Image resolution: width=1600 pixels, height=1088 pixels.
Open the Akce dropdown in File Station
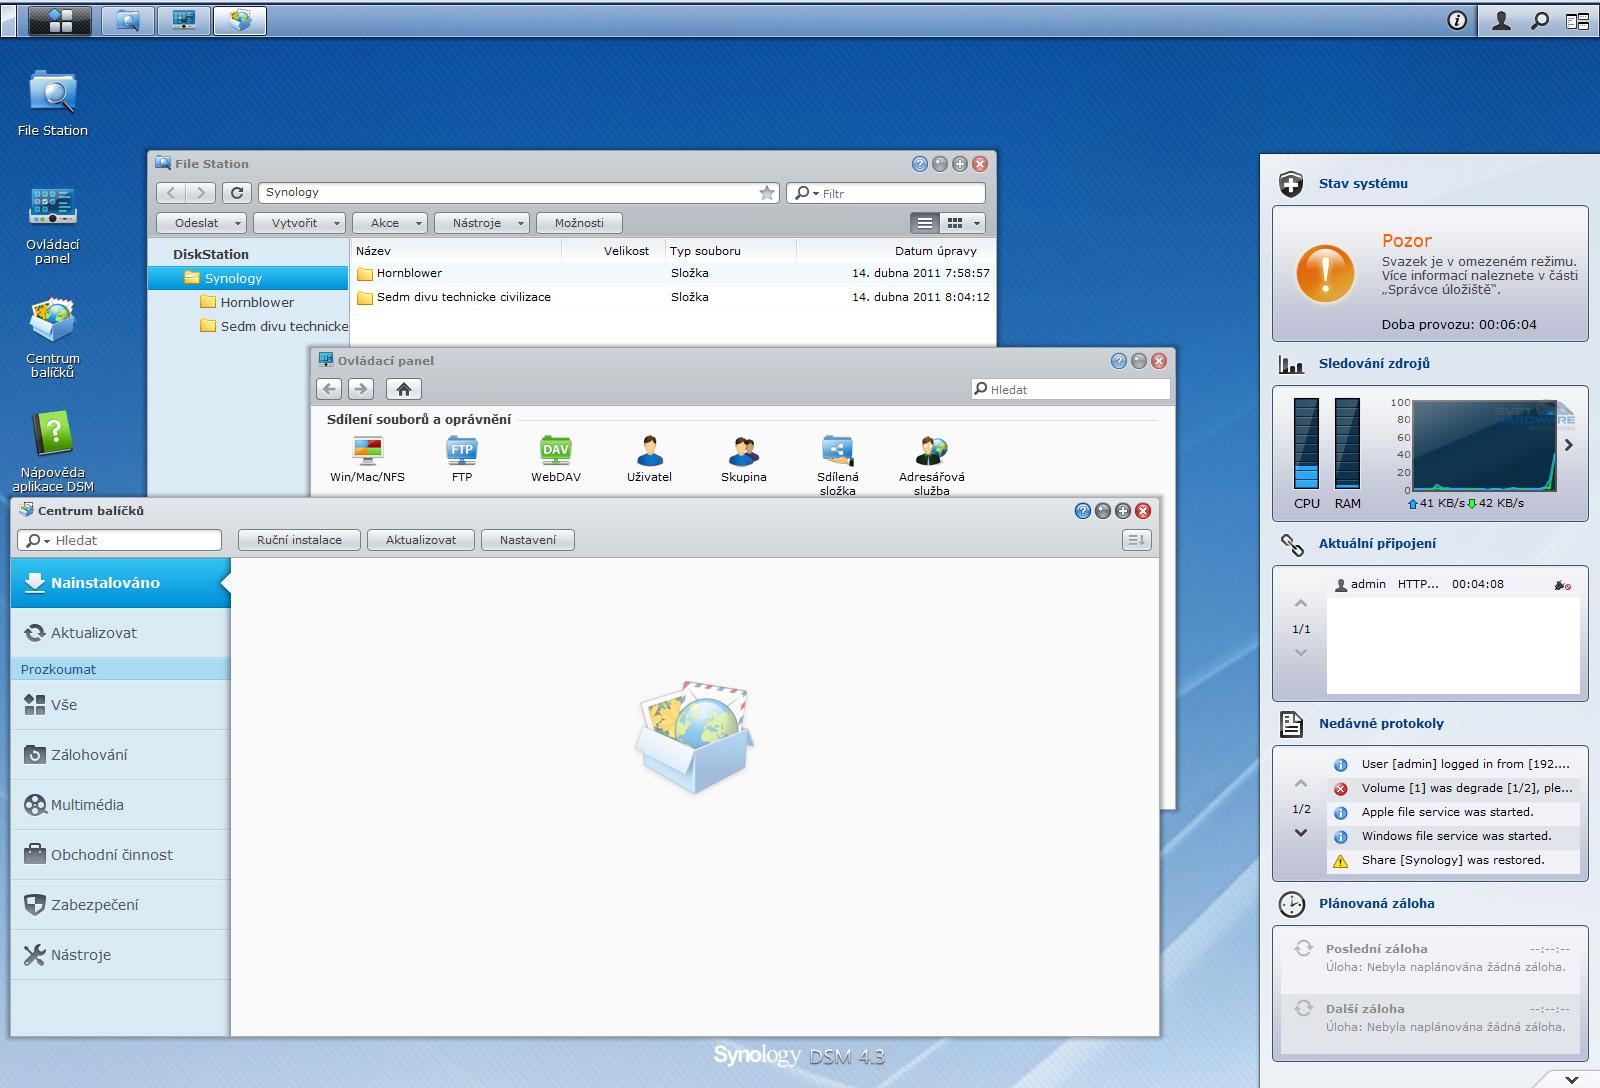pos(388,222)
